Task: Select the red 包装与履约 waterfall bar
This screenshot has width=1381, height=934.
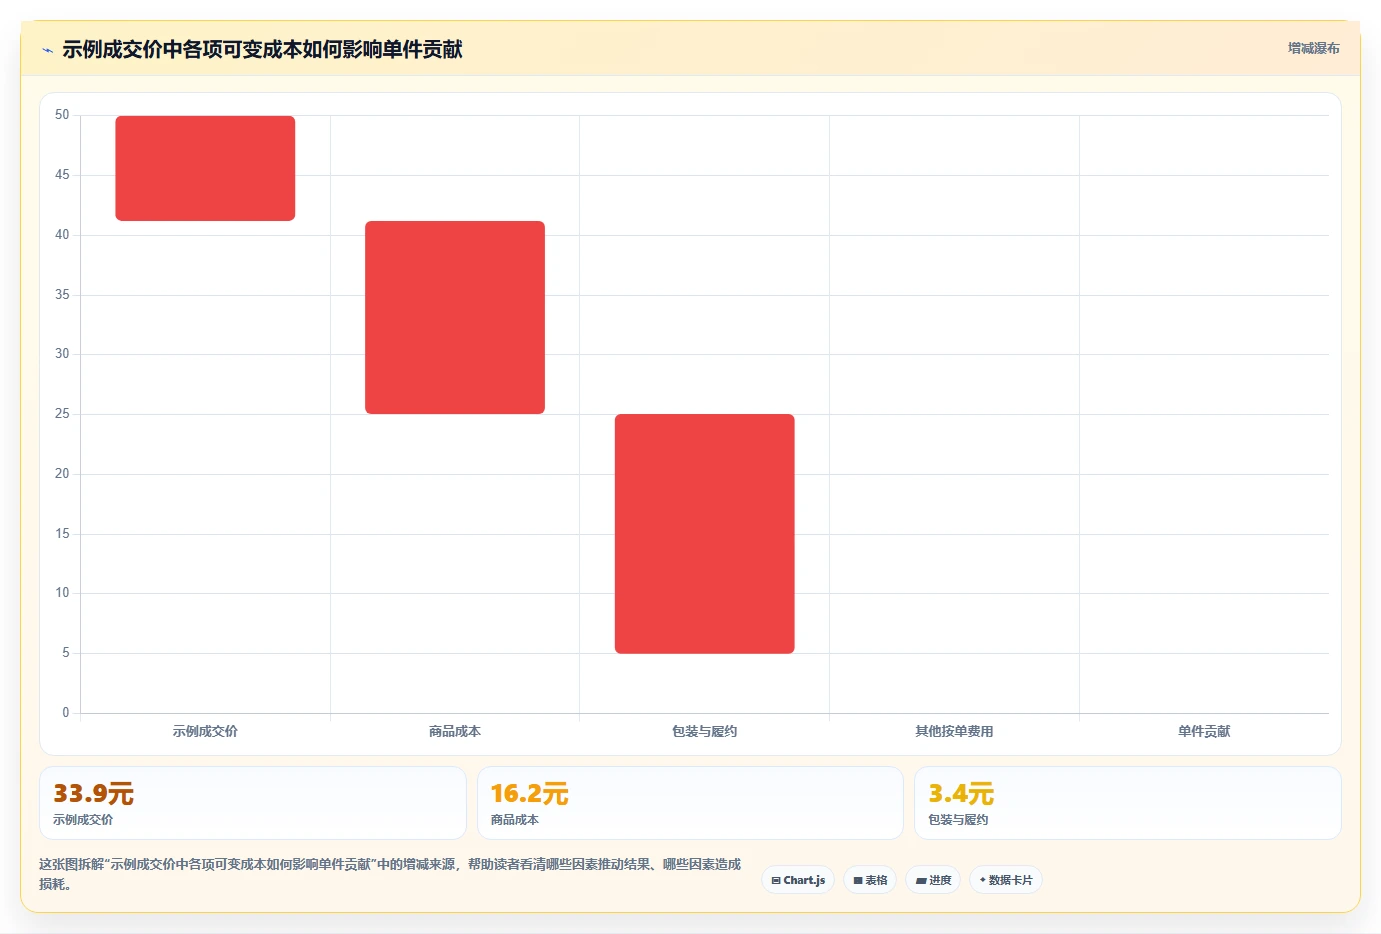Action: tap(705, 534)
